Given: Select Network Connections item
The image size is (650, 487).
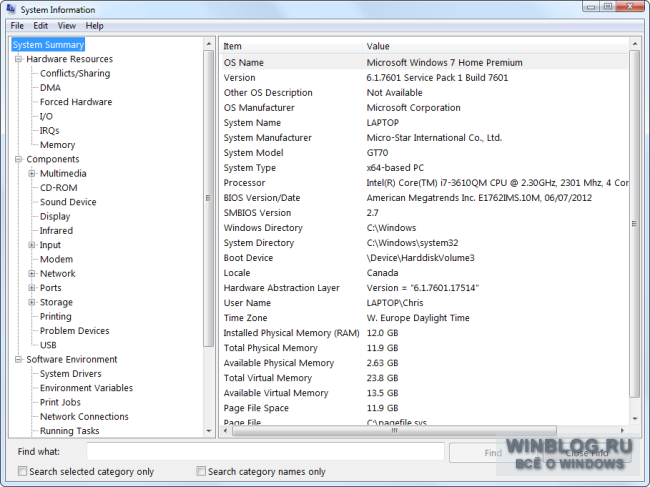Looking at the screenshot, I should [84, 417].
